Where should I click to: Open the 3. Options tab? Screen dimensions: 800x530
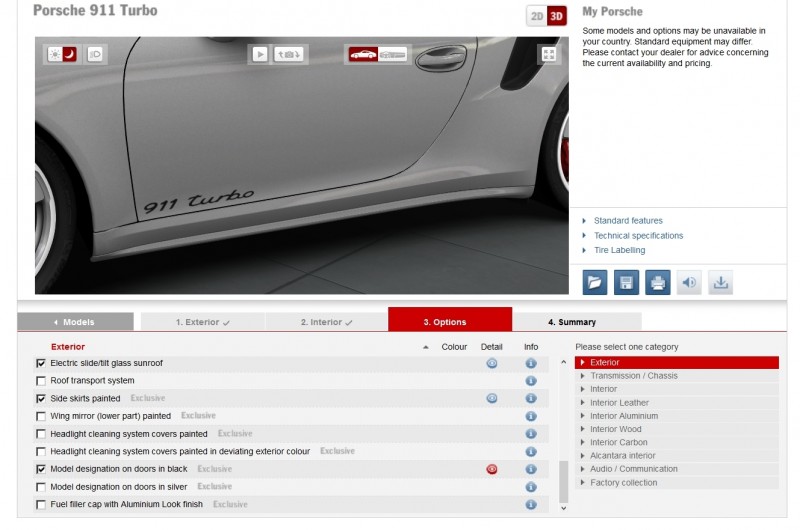coord(450,319)
